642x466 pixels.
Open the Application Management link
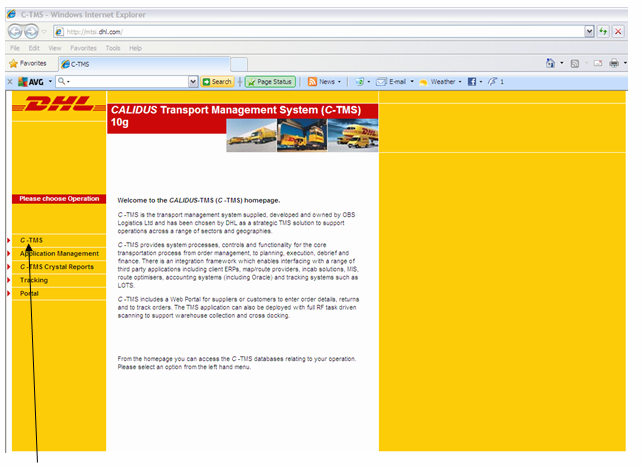coord(59,254)
